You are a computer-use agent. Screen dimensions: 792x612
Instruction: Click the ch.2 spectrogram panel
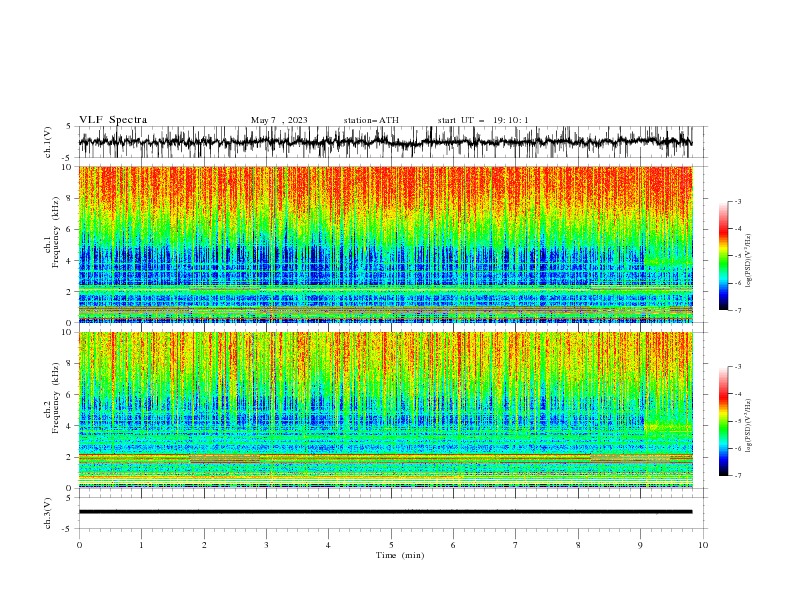tap(385, 410)
